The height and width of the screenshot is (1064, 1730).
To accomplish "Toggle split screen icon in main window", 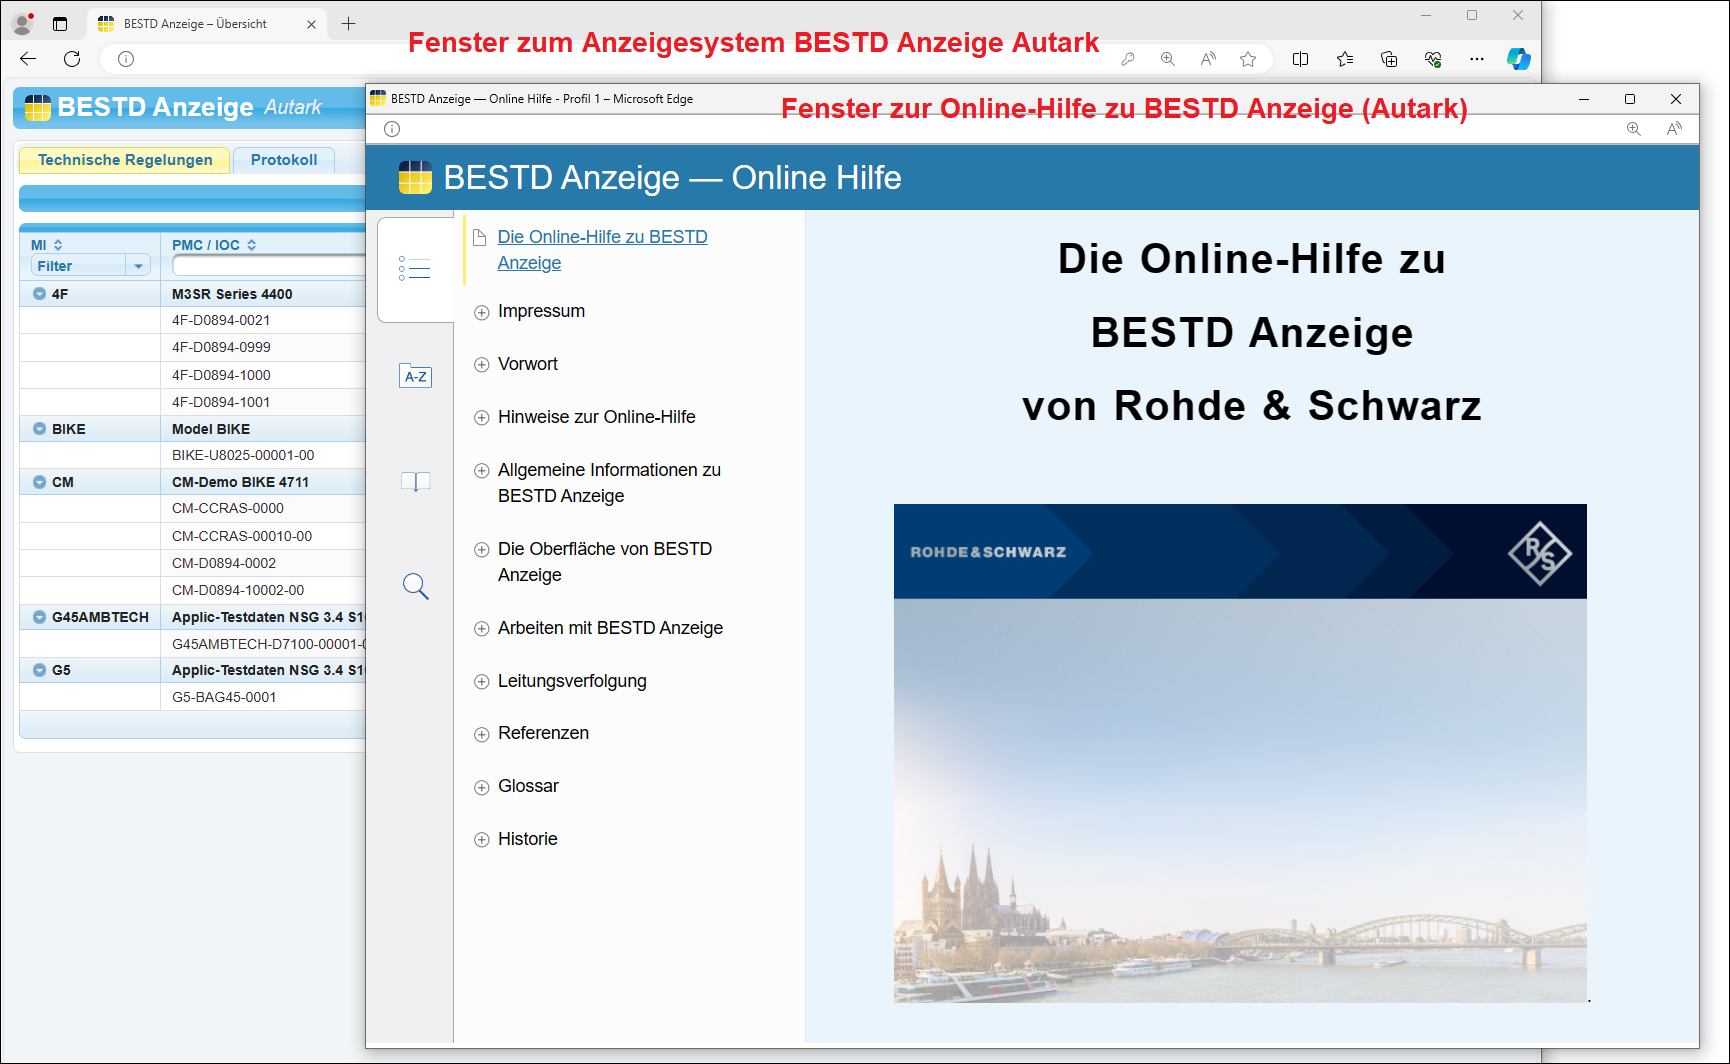I will [1300, 59].
